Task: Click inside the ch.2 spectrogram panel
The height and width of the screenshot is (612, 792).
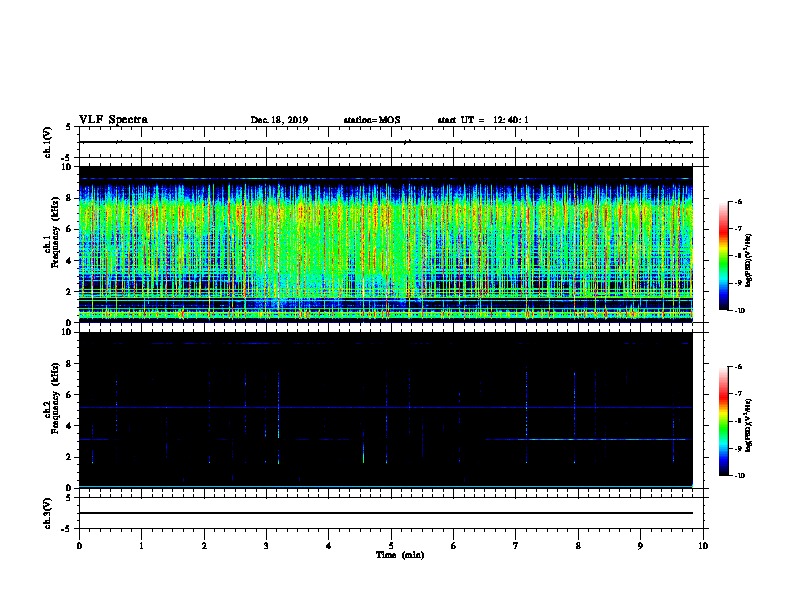Action: [386, 410]
